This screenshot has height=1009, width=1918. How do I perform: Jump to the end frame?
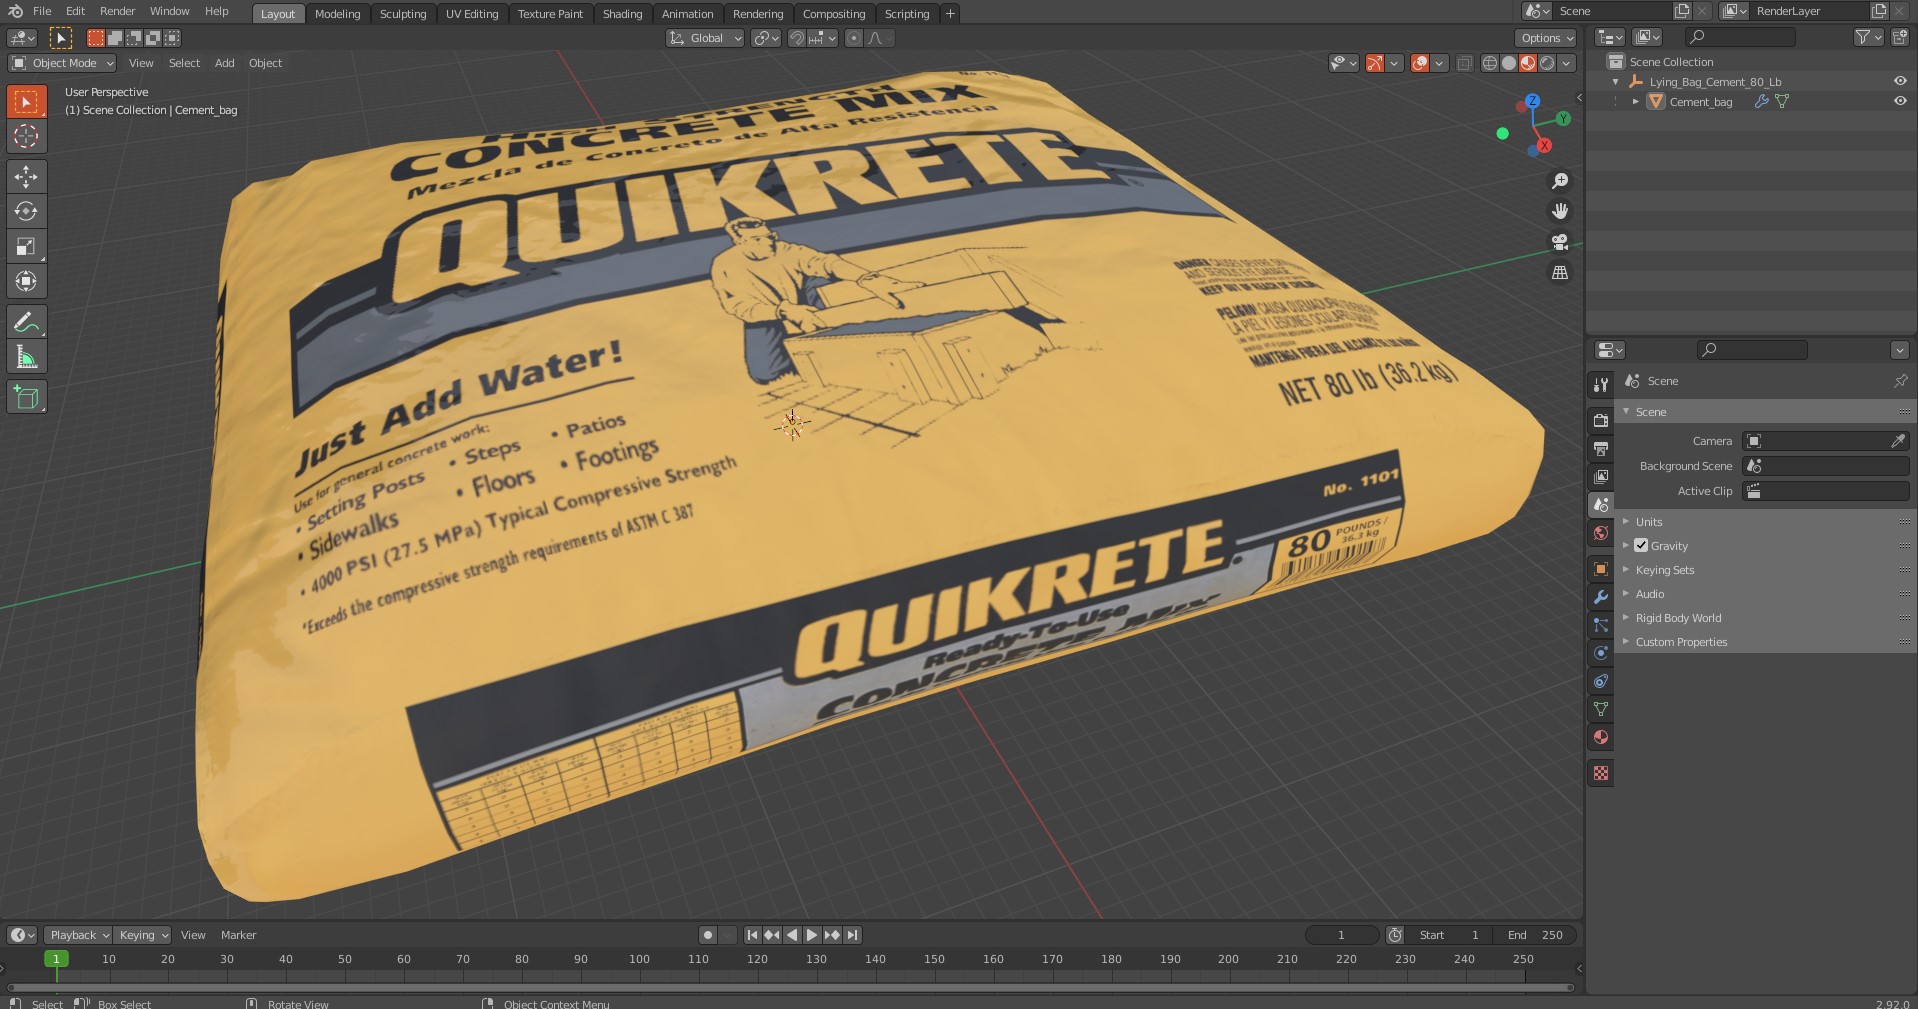852,935
